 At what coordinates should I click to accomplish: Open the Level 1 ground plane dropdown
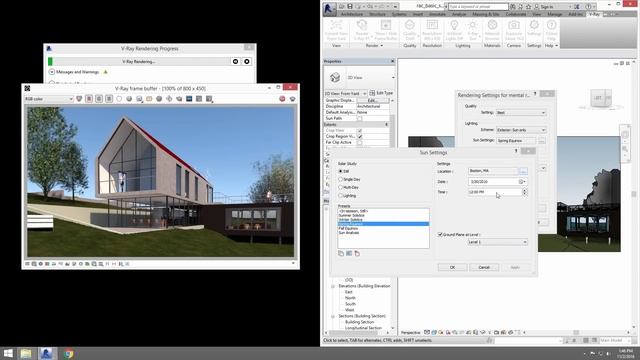click(x=497, y=242)
